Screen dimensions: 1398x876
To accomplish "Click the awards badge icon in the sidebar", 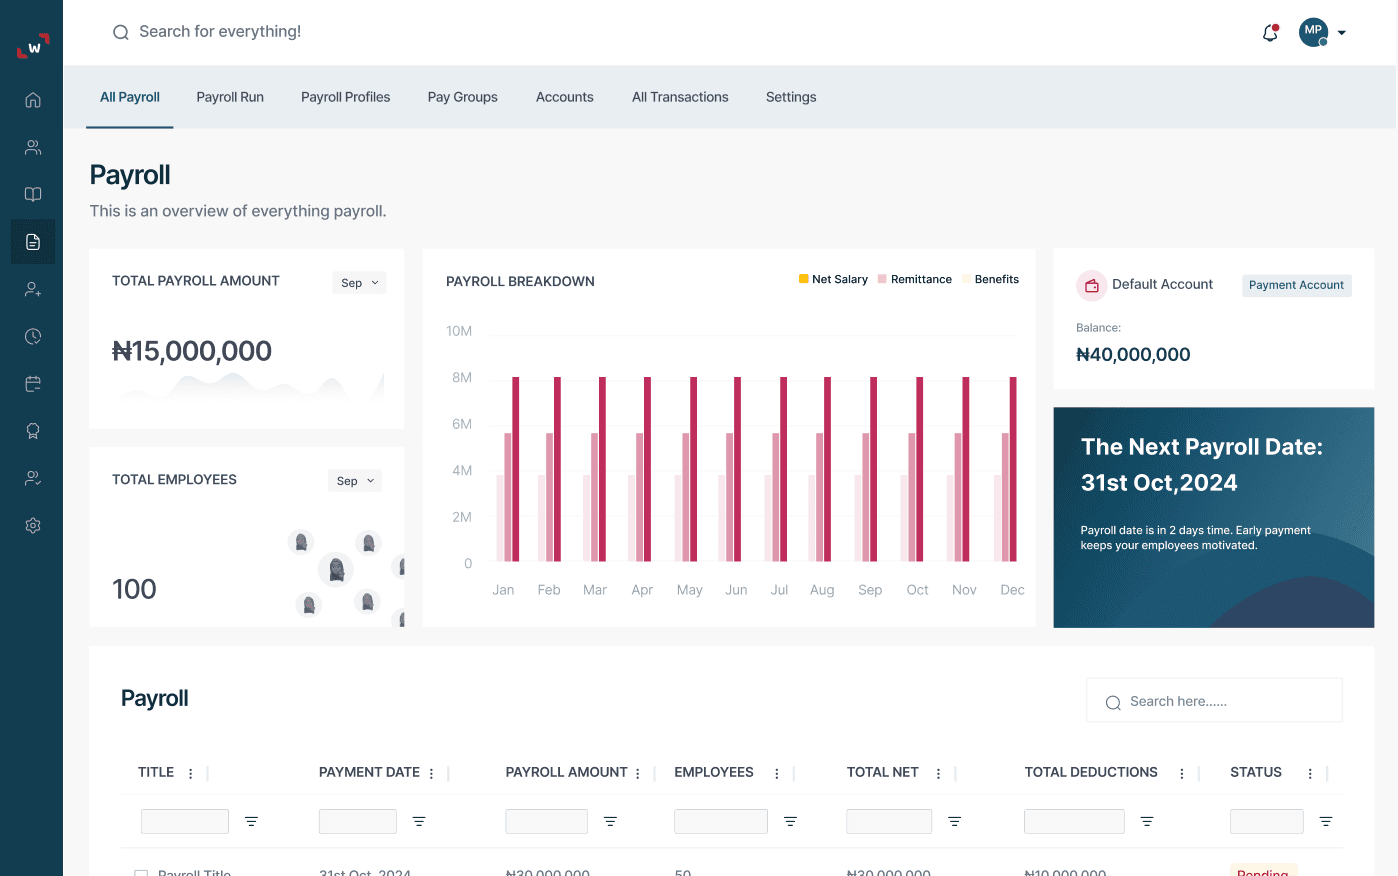I will click(33, 430).
